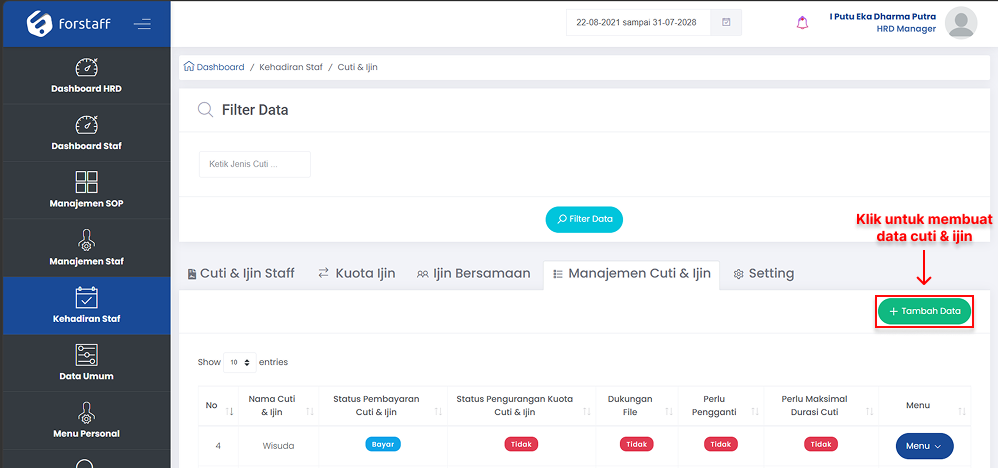Open Manajemen SOP from sidebar
This screenshot has height=468, width=998.
(87, 190)
